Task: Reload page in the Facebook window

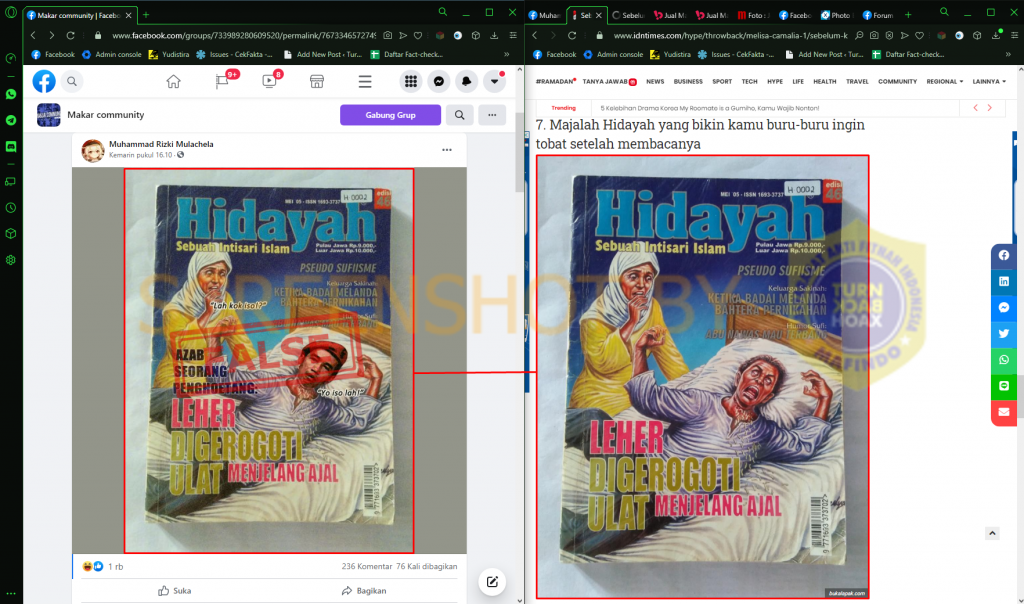Action: [71, 35]
